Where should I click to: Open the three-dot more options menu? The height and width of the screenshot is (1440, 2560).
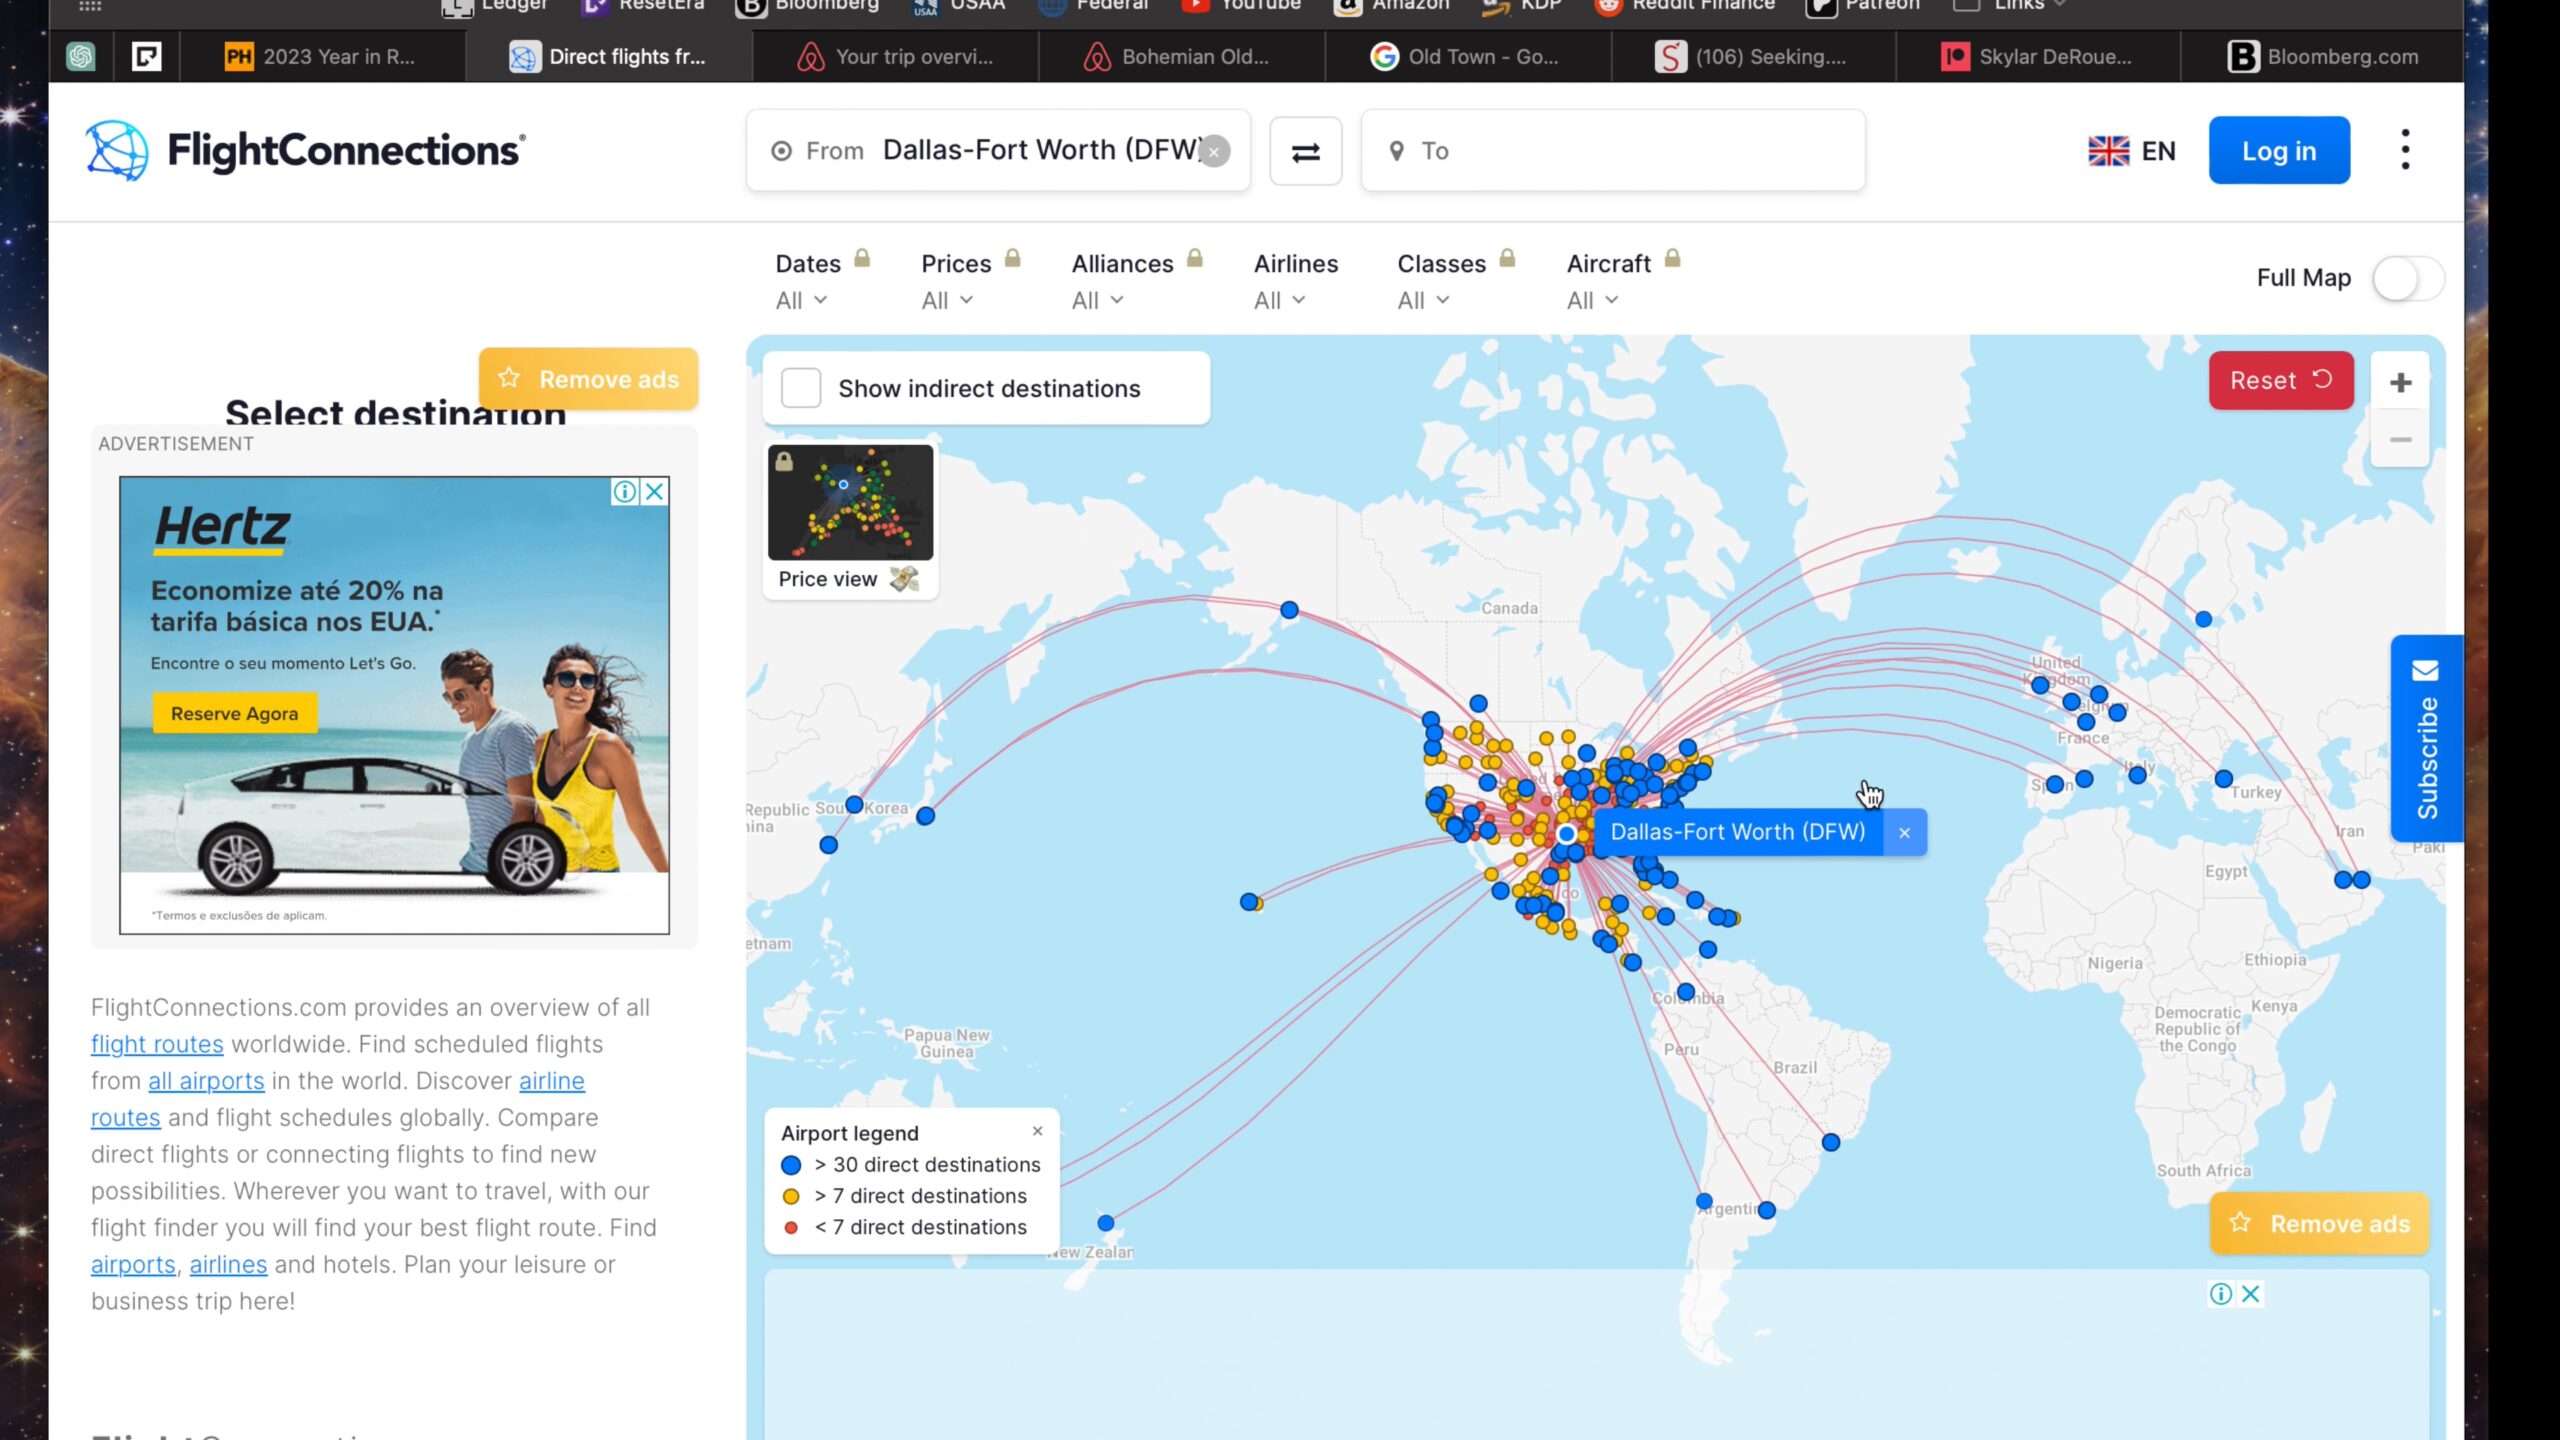pyautogui.click(x=2405, y=150)
